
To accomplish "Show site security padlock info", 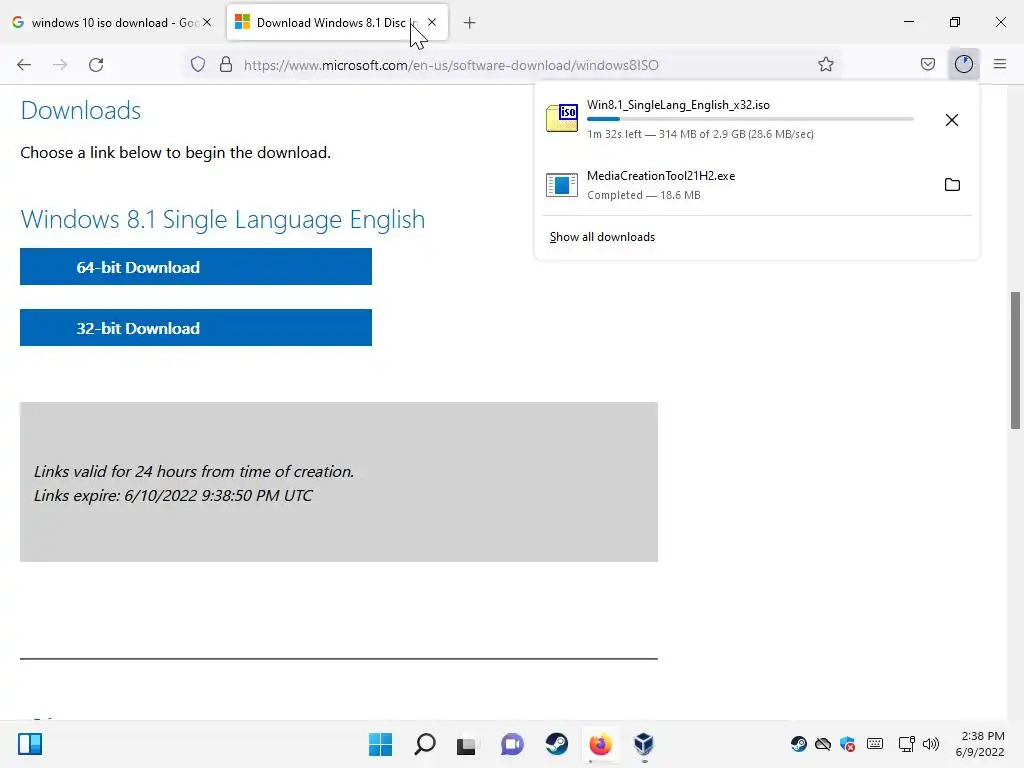I will 226,64.
